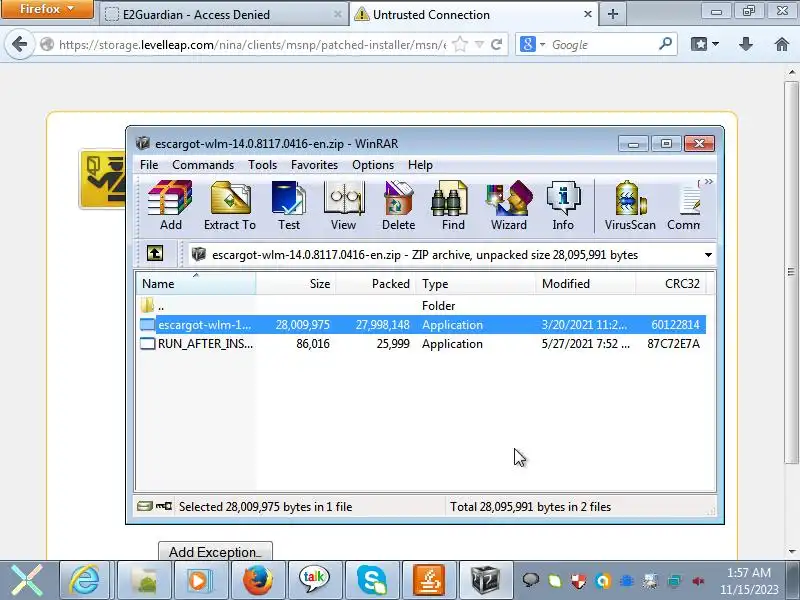Open the search engine selector dropdown

tap(532, 45)
